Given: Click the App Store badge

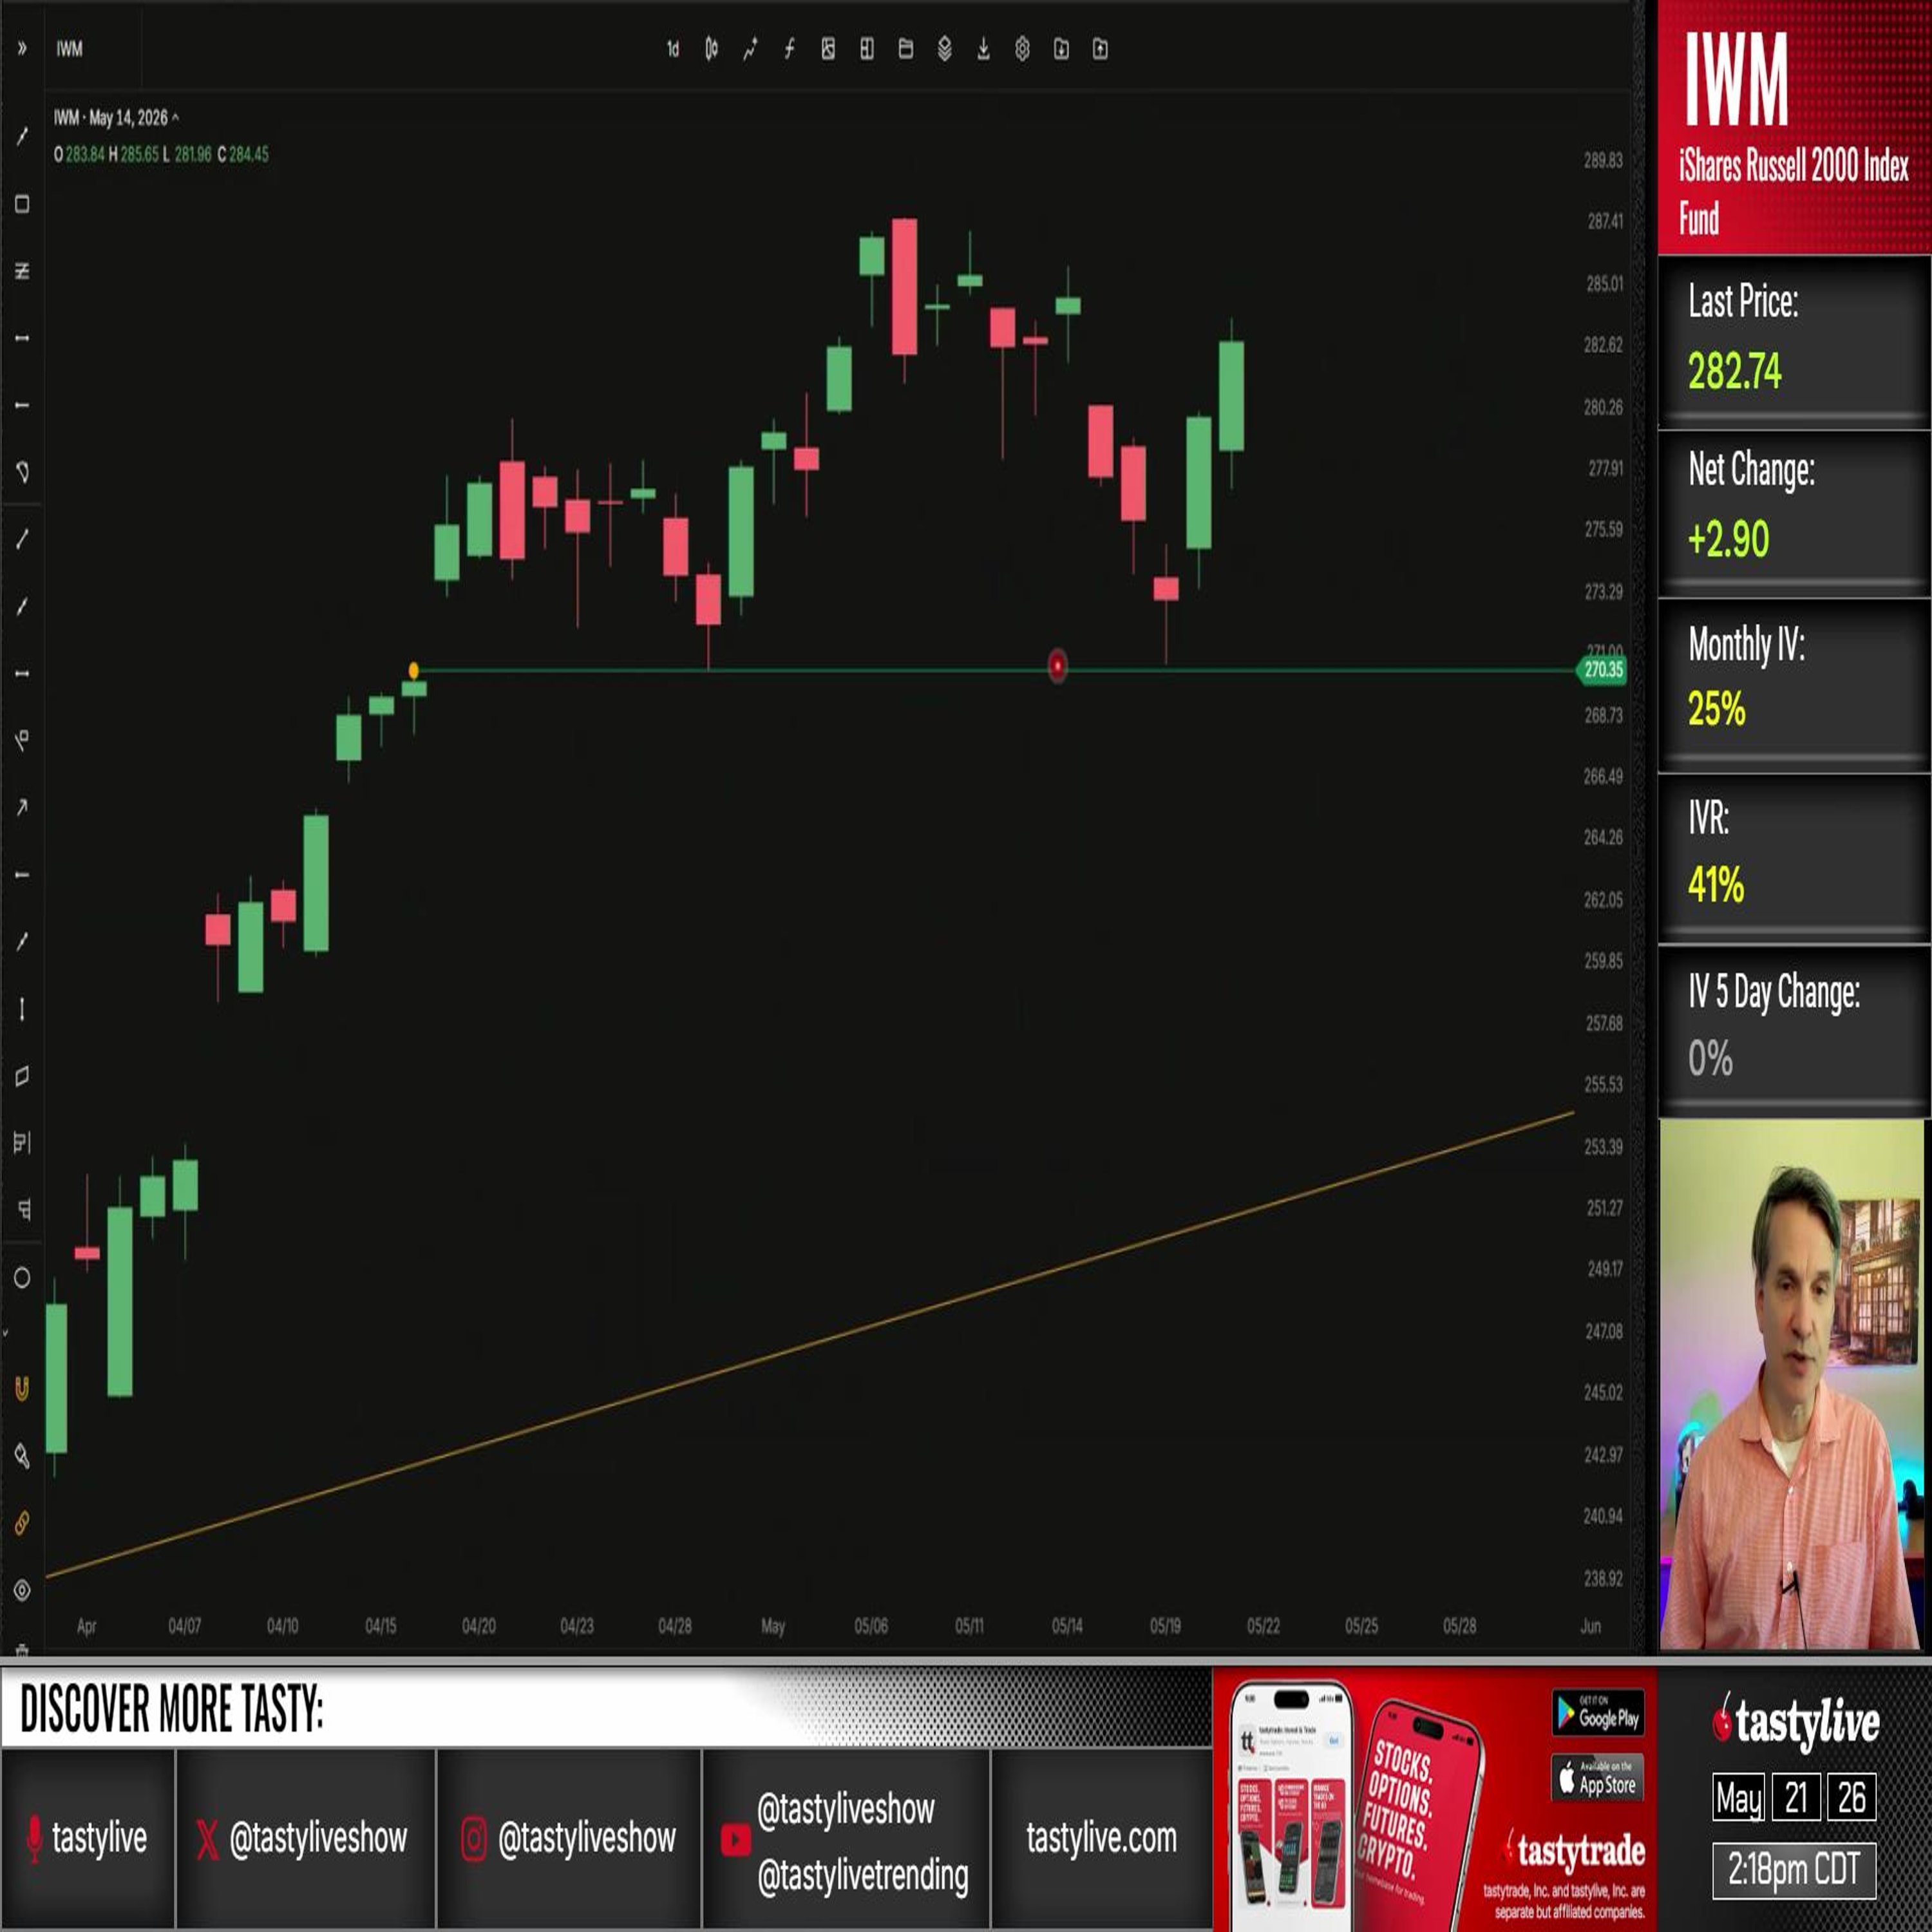Looking at the screenshot, I should 1597,1779.
